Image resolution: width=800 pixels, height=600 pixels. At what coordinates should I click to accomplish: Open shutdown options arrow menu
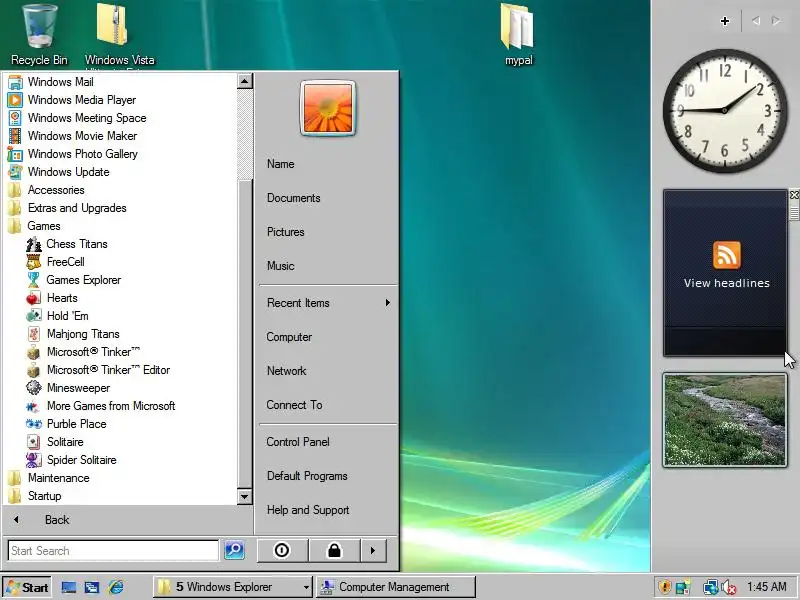373,551
